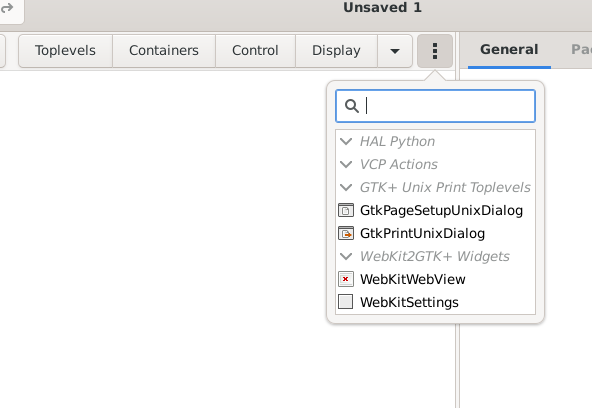The width and height of the screenshot is (592, 408).
Task: Collapse the VCP Actions group
Action: click(346, 165)
